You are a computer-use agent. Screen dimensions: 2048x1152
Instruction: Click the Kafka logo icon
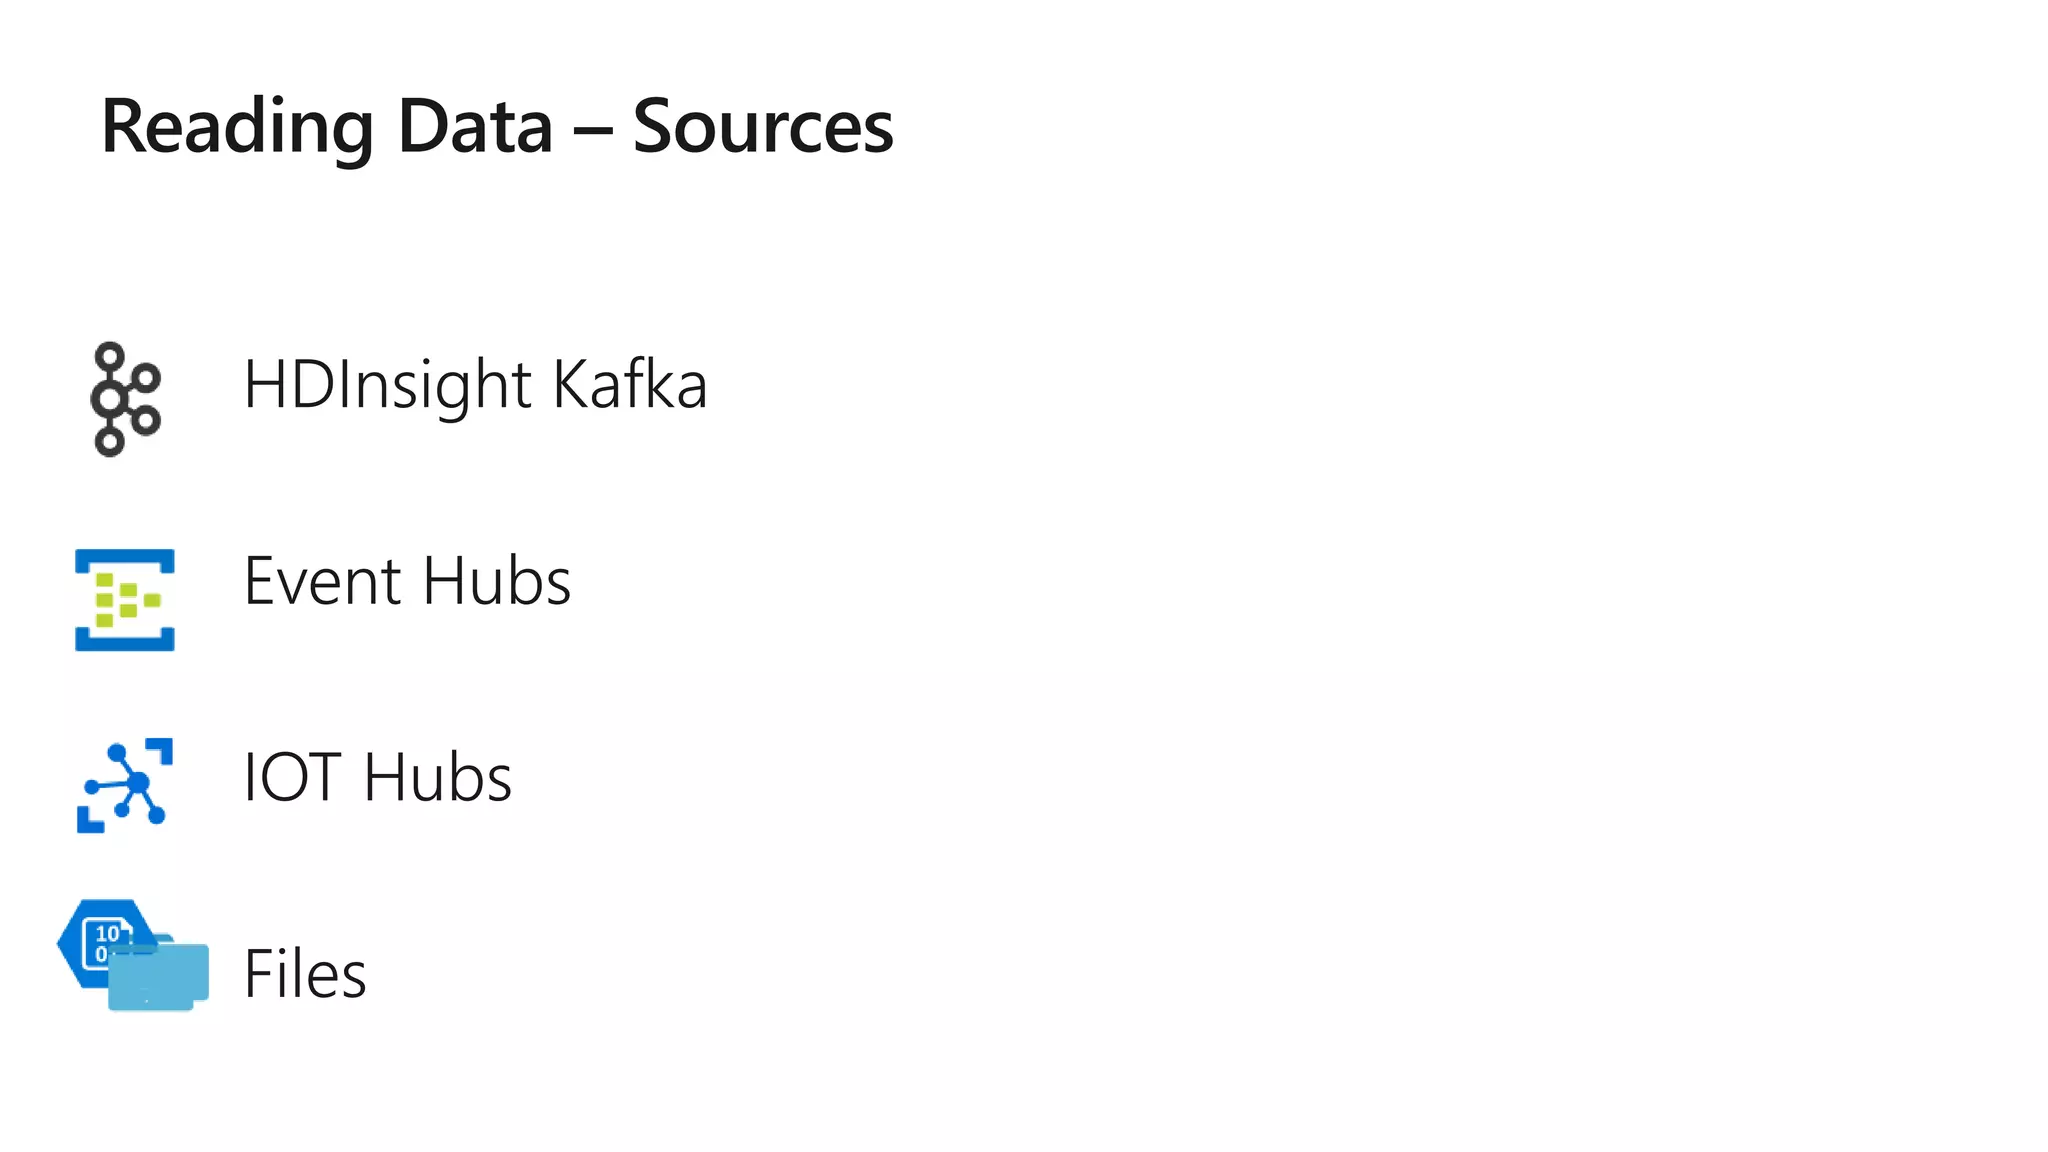point(126,400)
